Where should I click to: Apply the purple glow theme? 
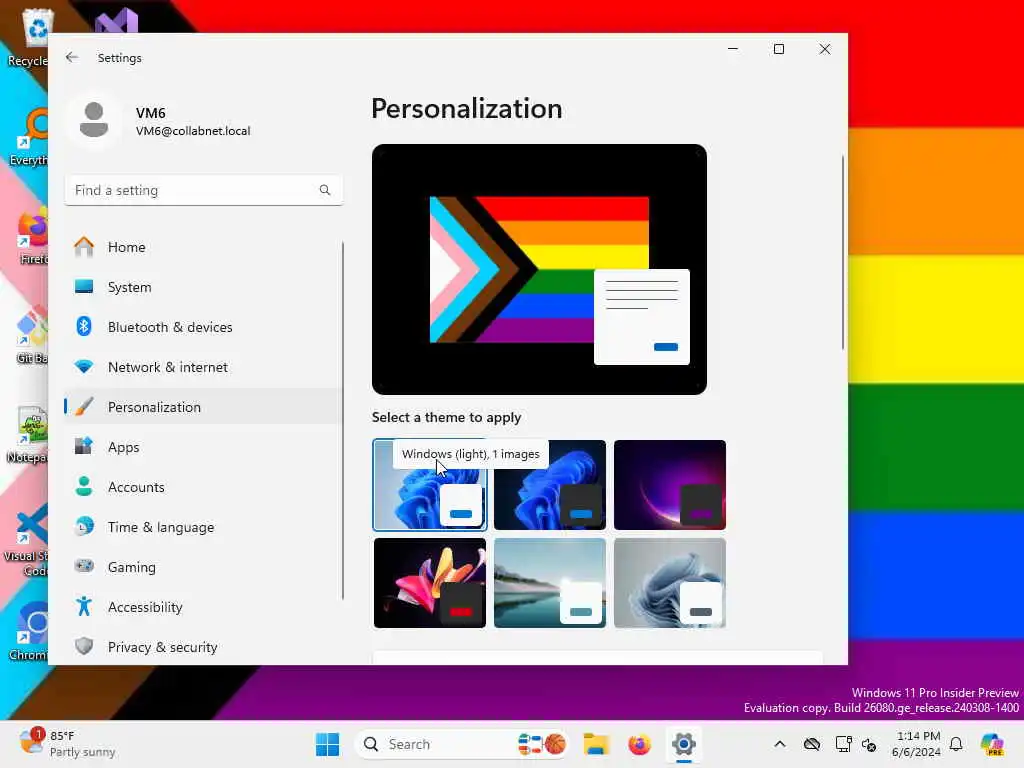[670, 485]
